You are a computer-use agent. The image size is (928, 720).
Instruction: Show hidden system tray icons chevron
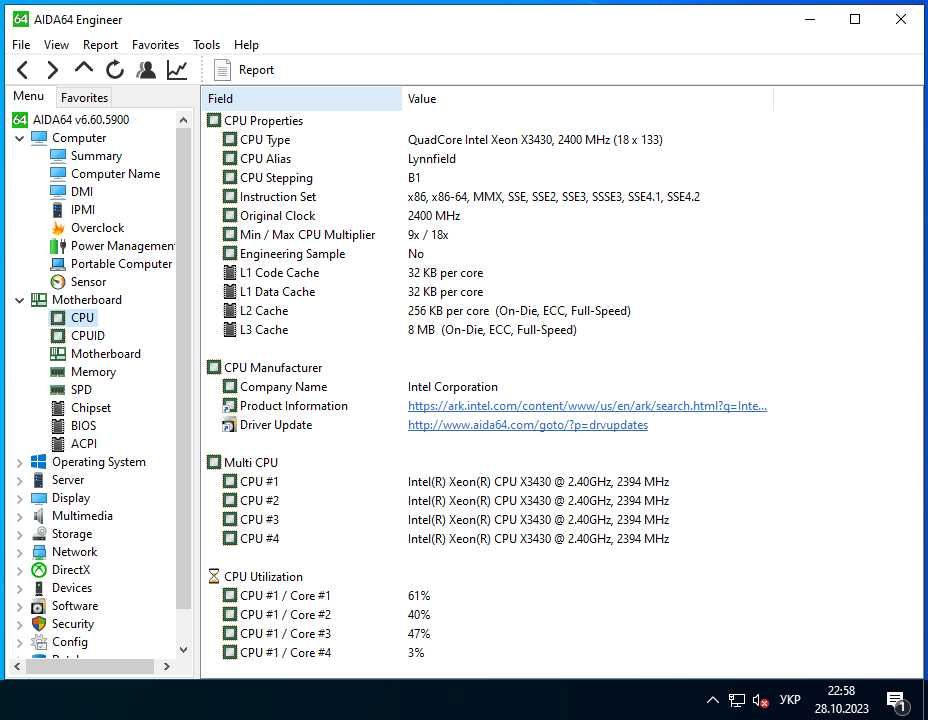coord(713,700)
